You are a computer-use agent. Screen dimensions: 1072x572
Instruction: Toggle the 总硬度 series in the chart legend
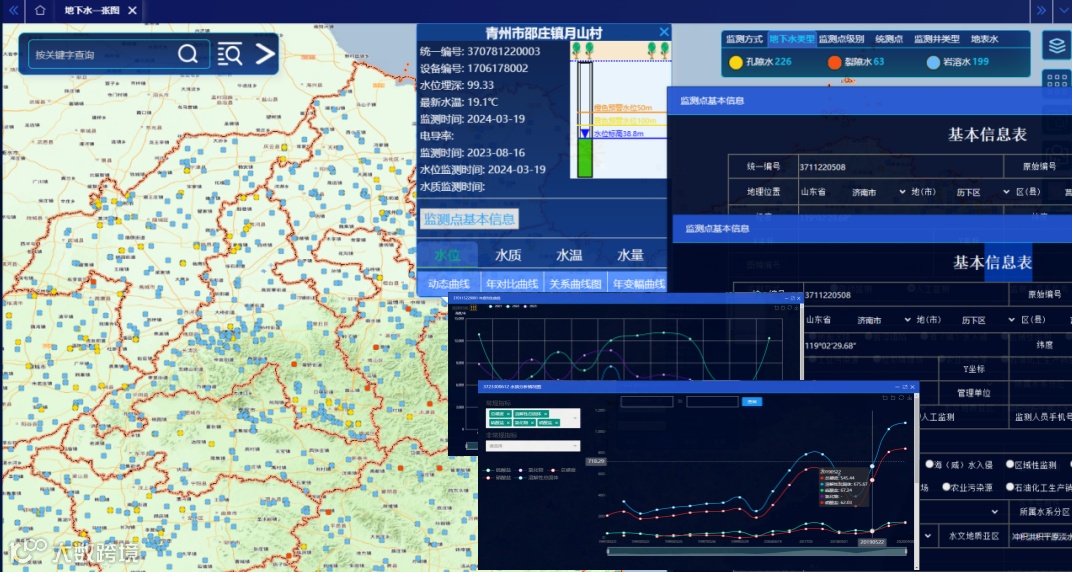click(563, 470)
